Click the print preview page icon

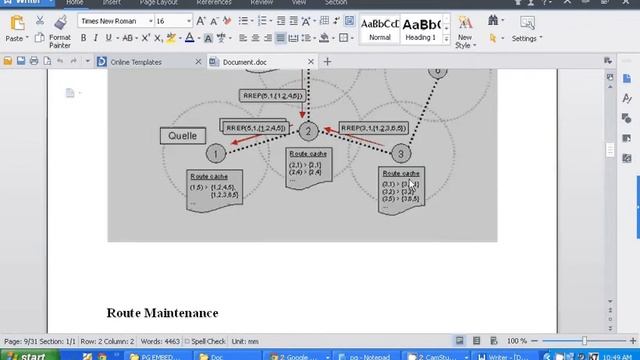47,61
